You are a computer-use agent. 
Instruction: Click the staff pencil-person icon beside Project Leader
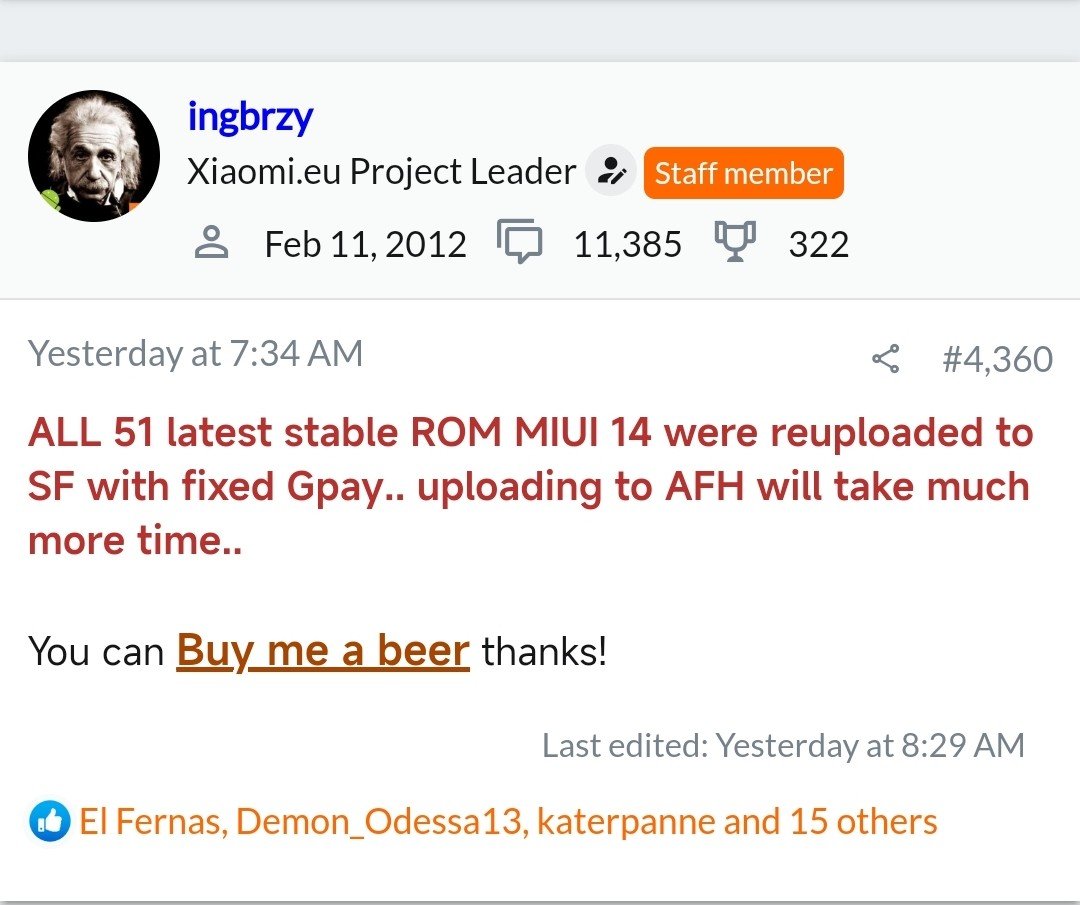(610, 172)
